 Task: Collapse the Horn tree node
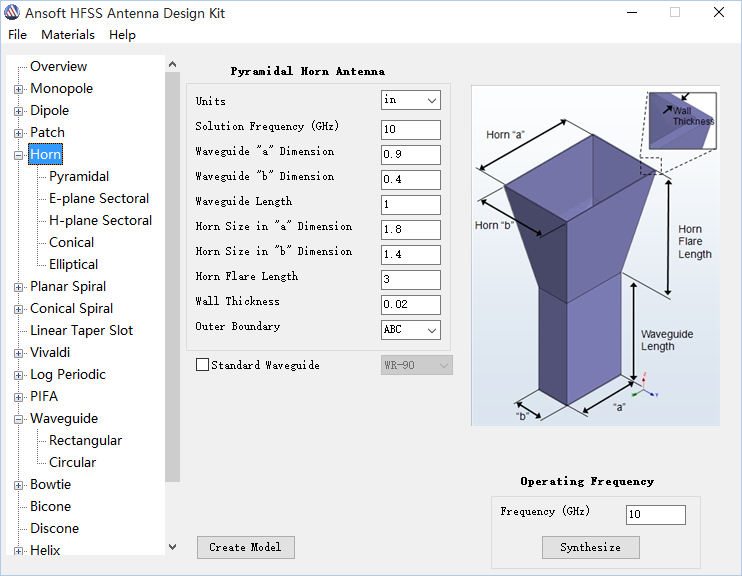pyautogui.click(x=18, y=155)
